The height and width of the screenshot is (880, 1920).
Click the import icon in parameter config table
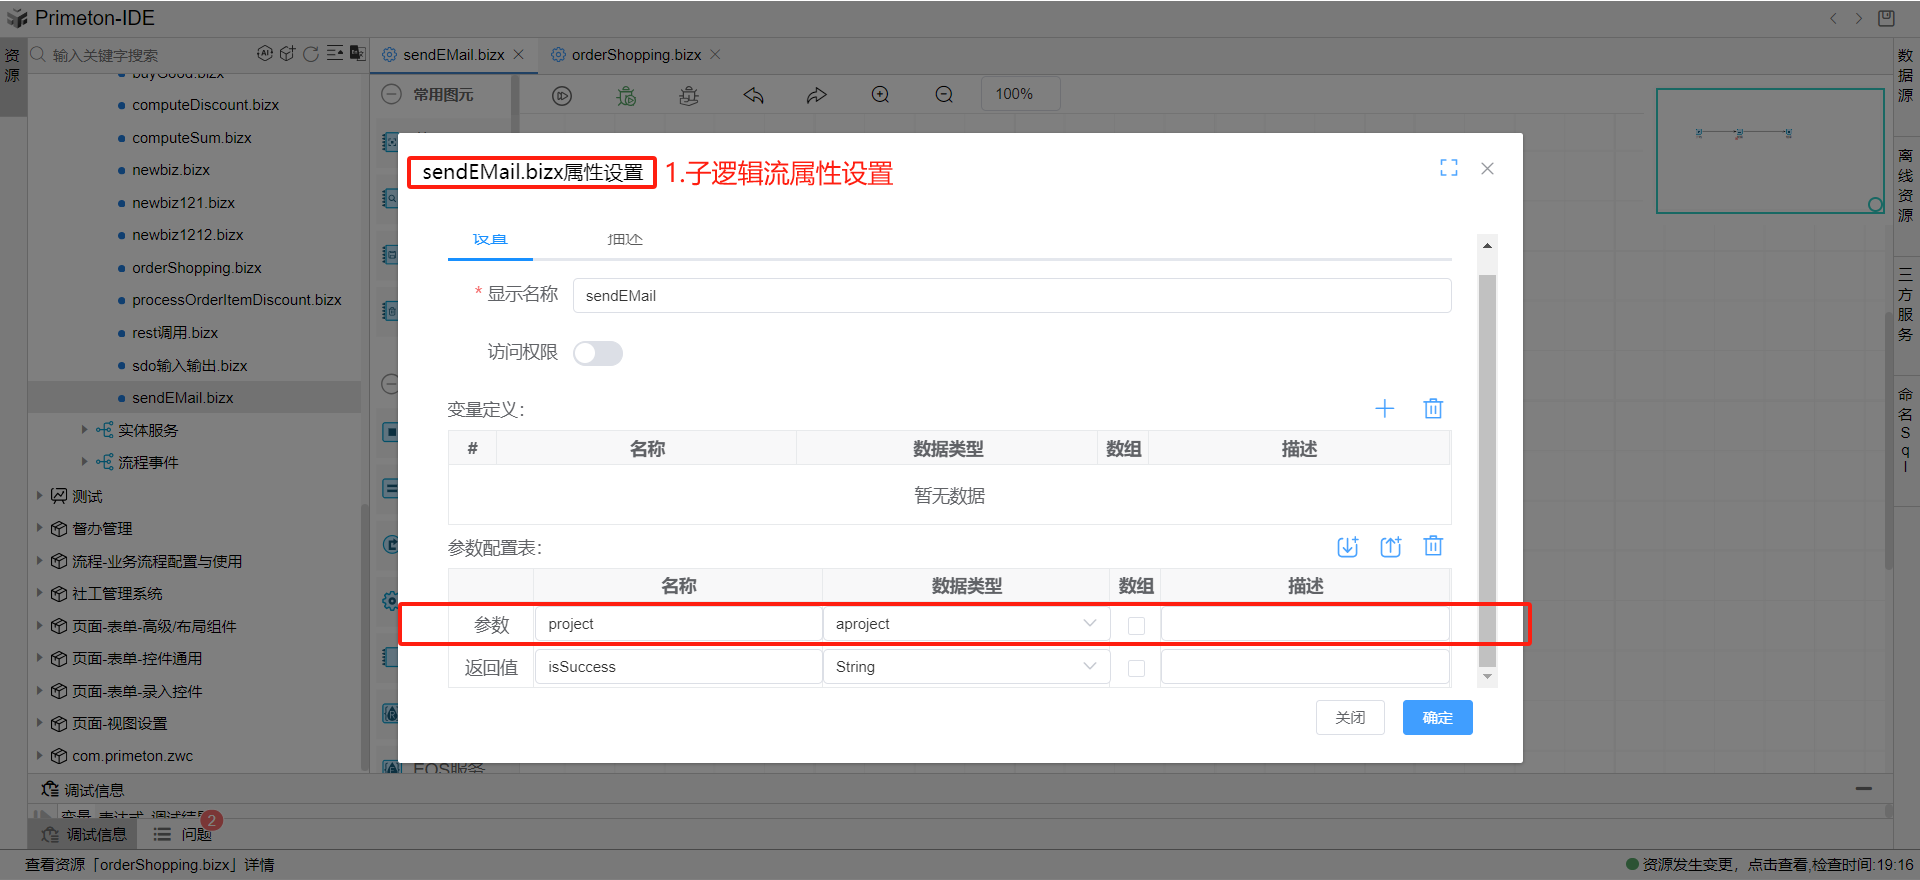(x=1347, y=546)
